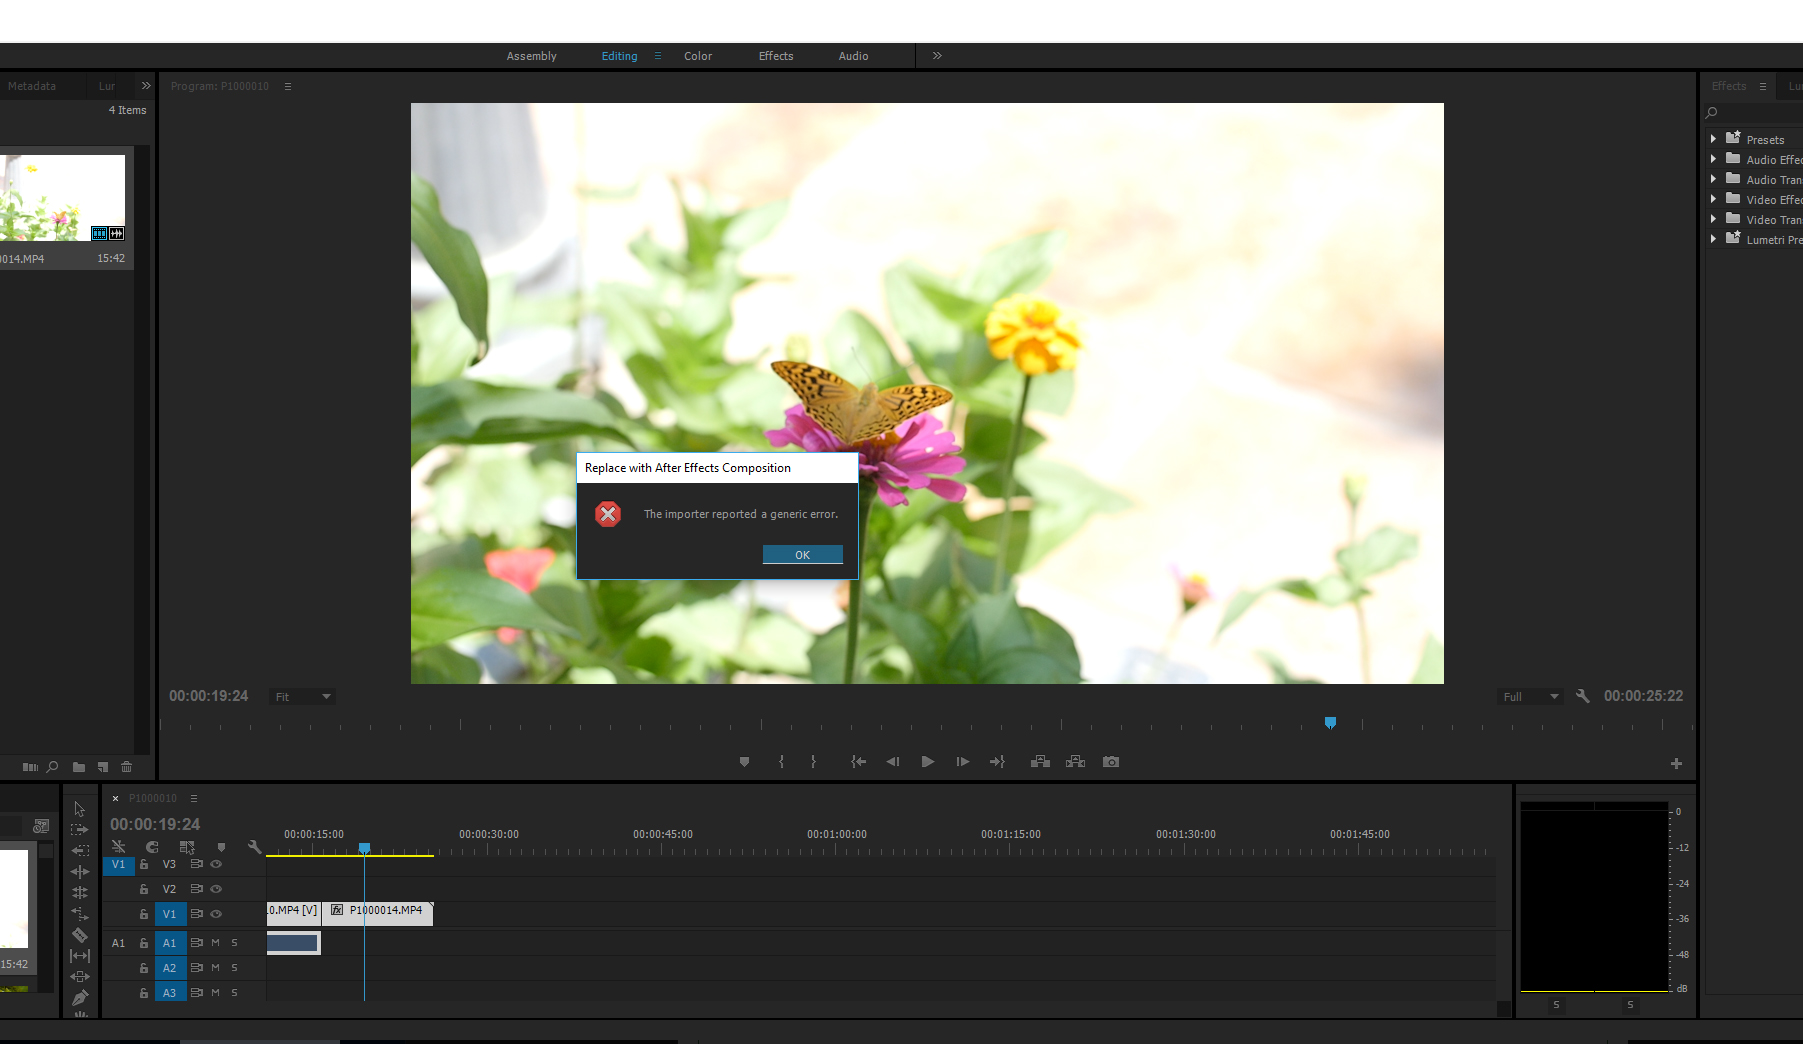The image size is (1803, 1044).
Task: Toggle sync lock on track A2
Action: tap(196, 968)
